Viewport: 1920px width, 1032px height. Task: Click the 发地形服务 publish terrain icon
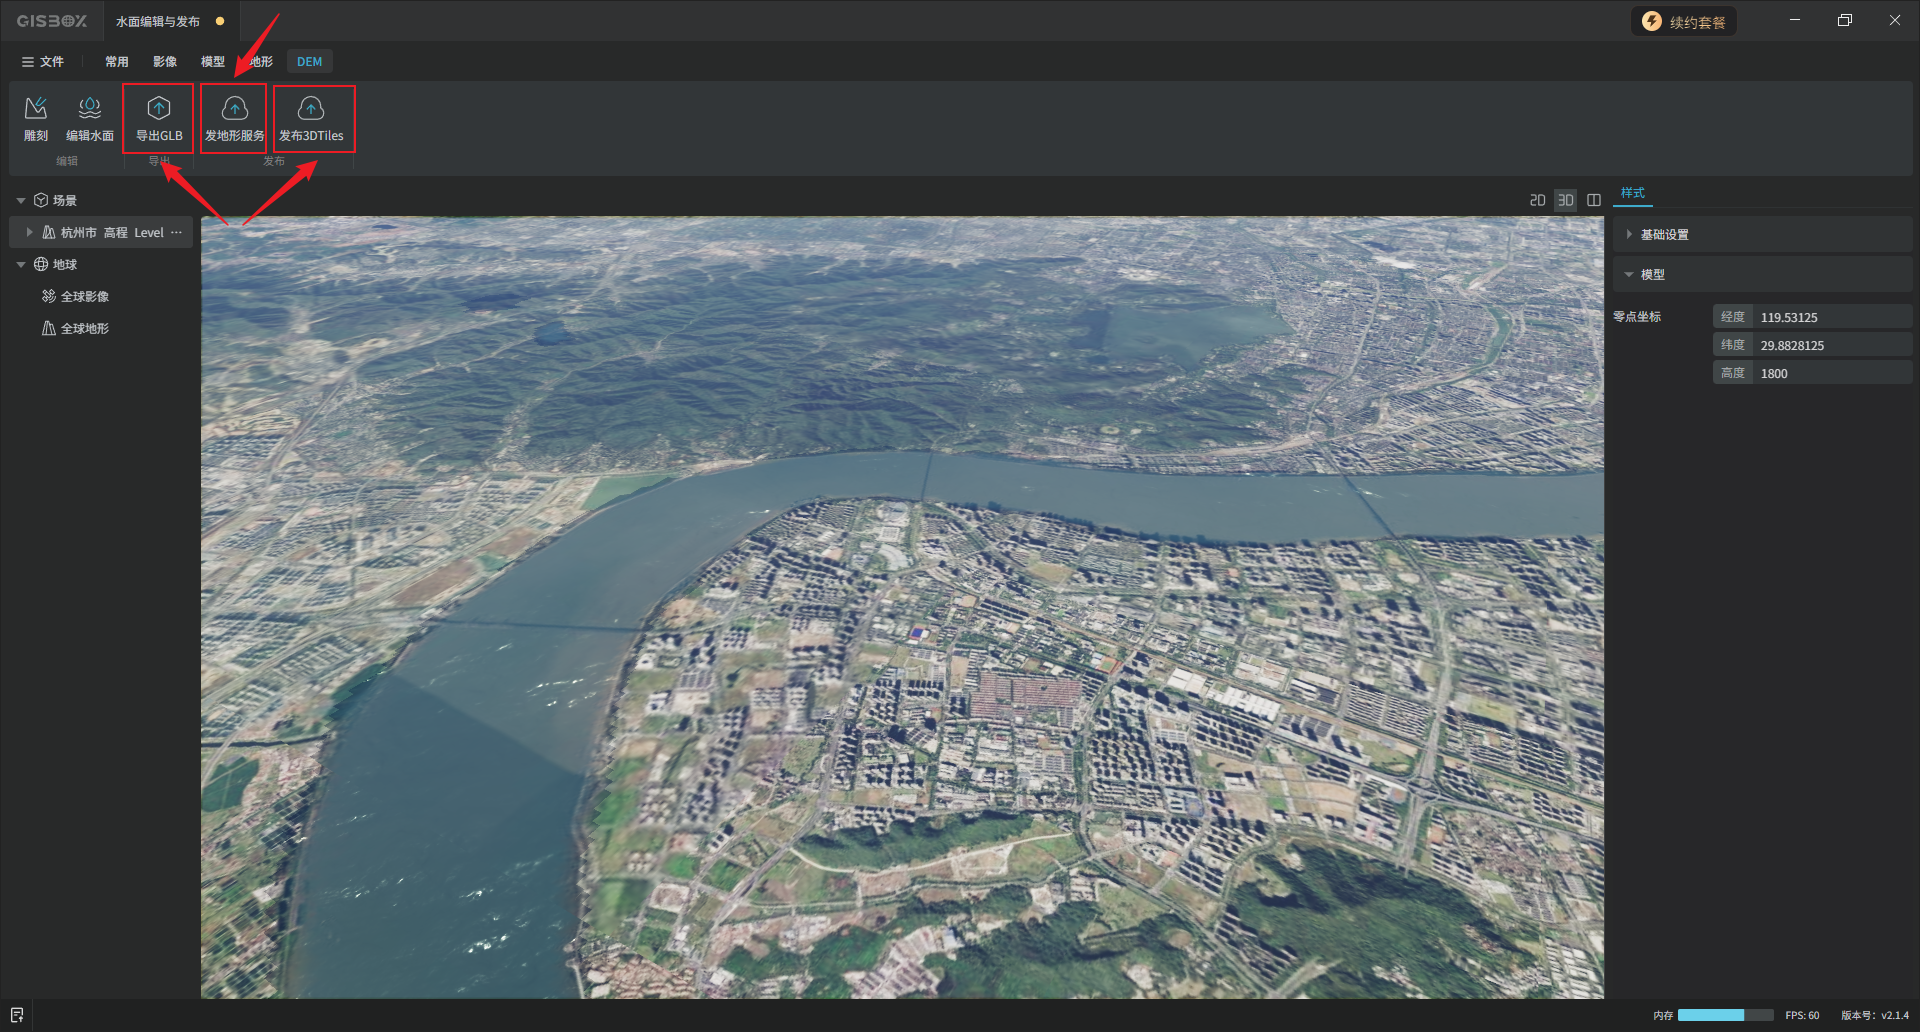tap(234, 118)
